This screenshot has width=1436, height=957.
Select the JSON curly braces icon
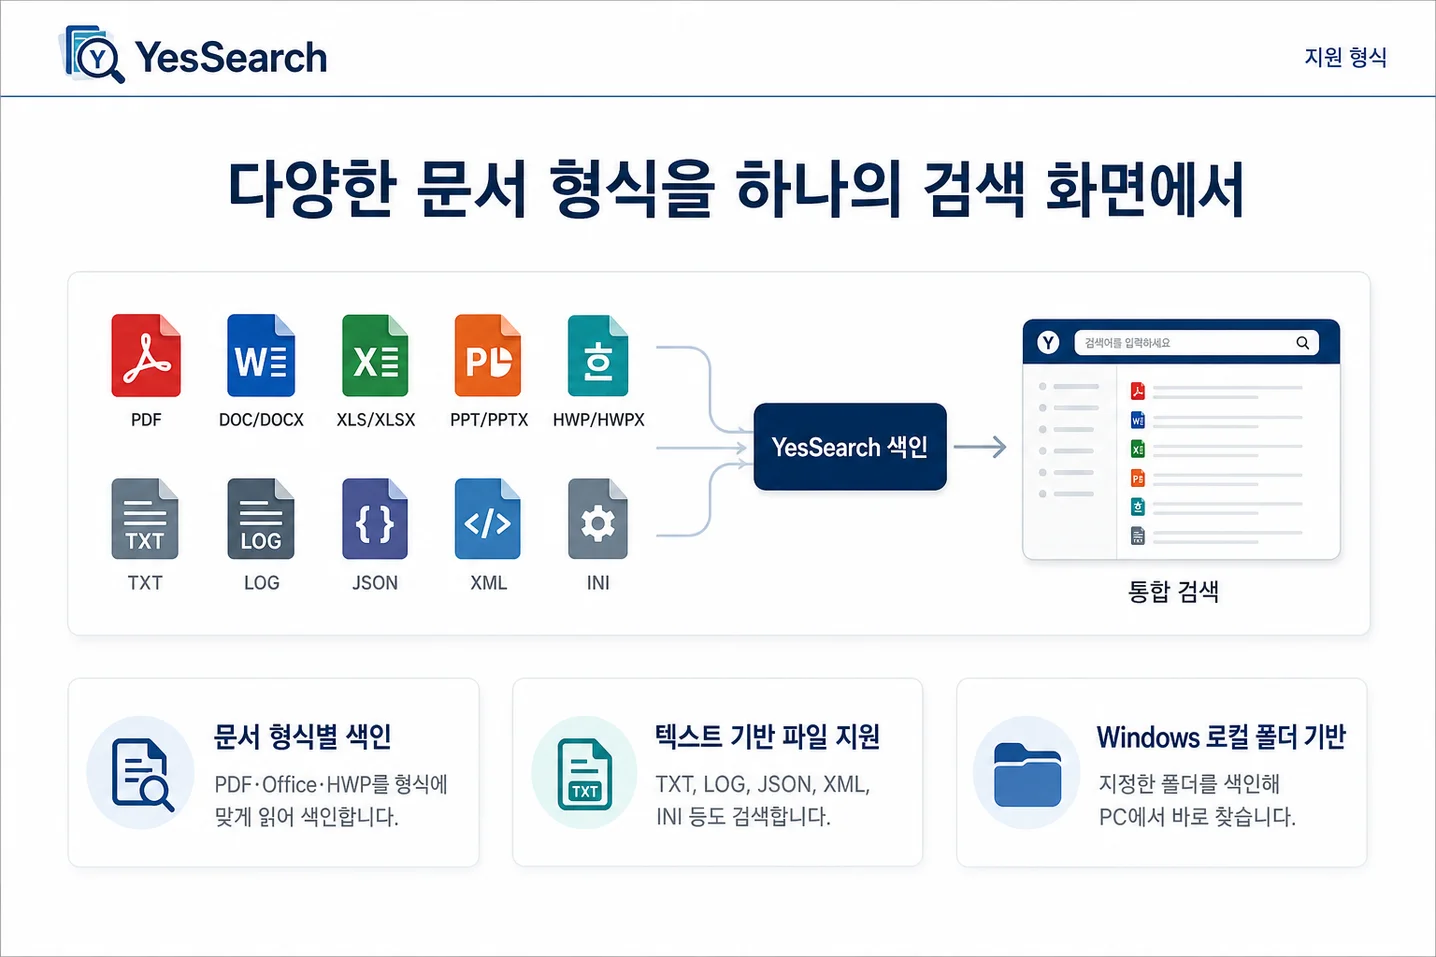tap(375, 519)
